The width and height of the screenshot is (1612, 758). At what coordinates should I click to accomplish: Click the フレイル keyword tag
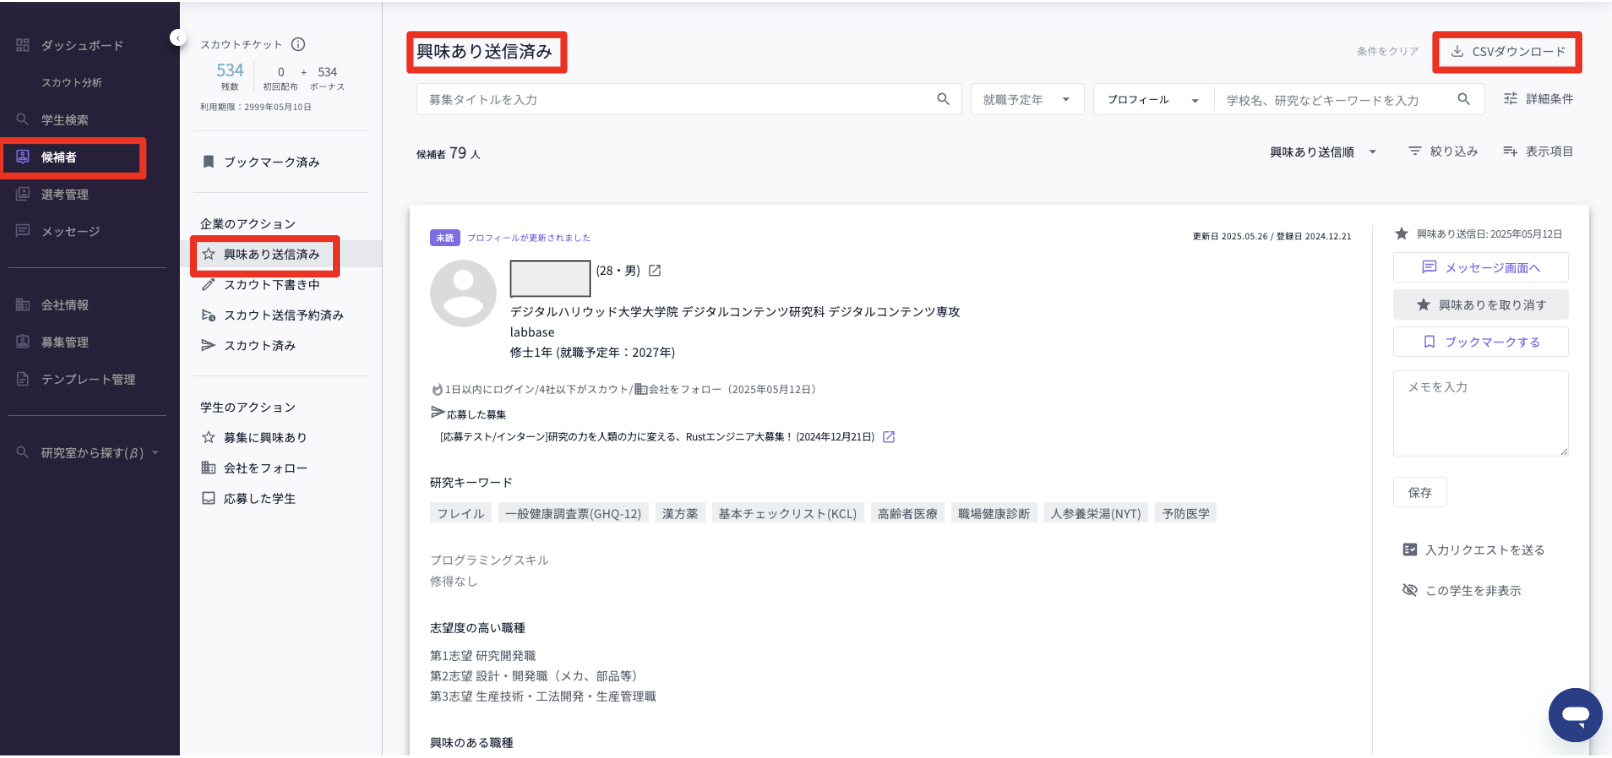tap(461, 513)
